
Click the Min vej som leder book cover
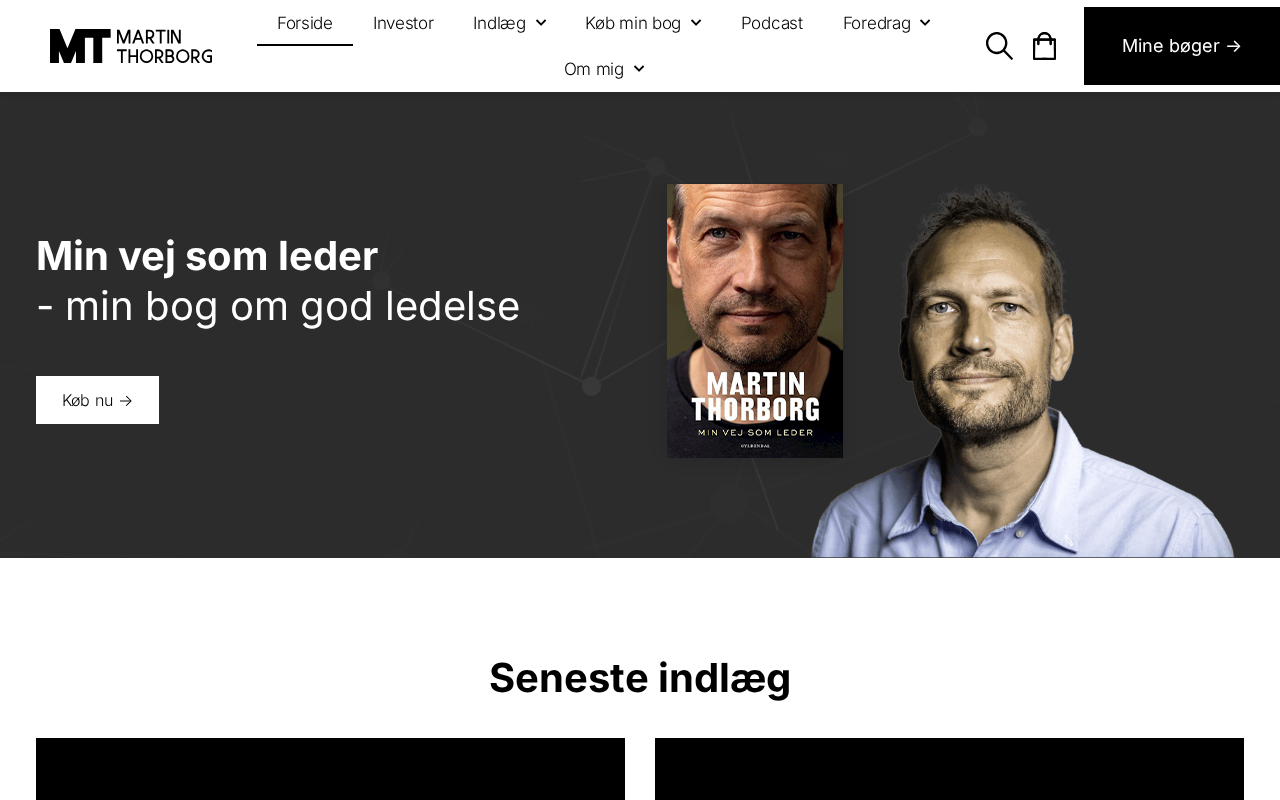(x=755, y=321)
